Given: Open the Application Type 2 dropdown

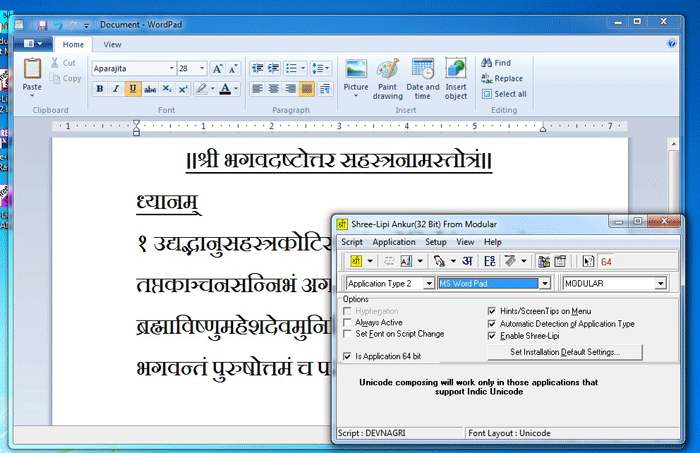Looking at the screenshot, I should click(x=429, y=283).
